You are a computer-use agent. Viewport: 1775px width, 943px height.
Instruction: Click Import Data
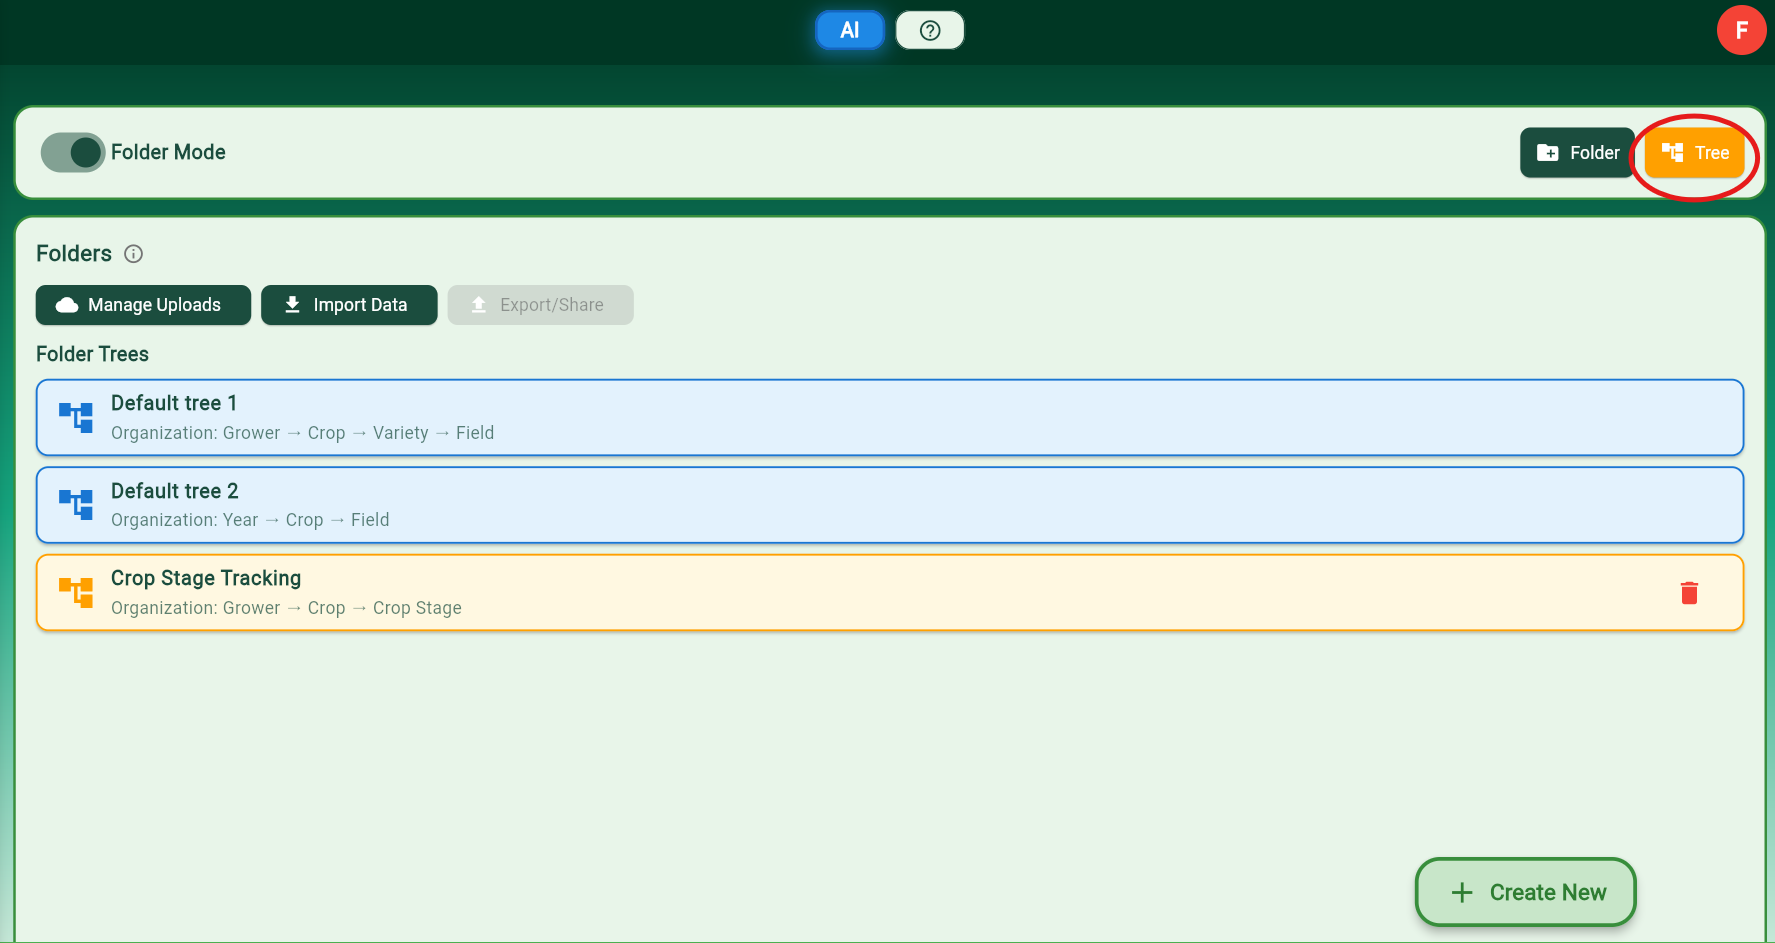(349, 305)
